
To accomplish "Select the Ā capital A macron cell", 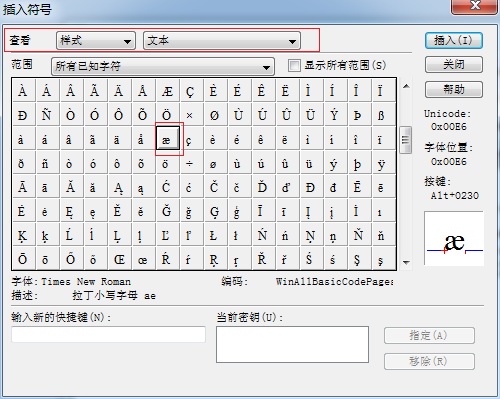I will [x=24, y=187].
